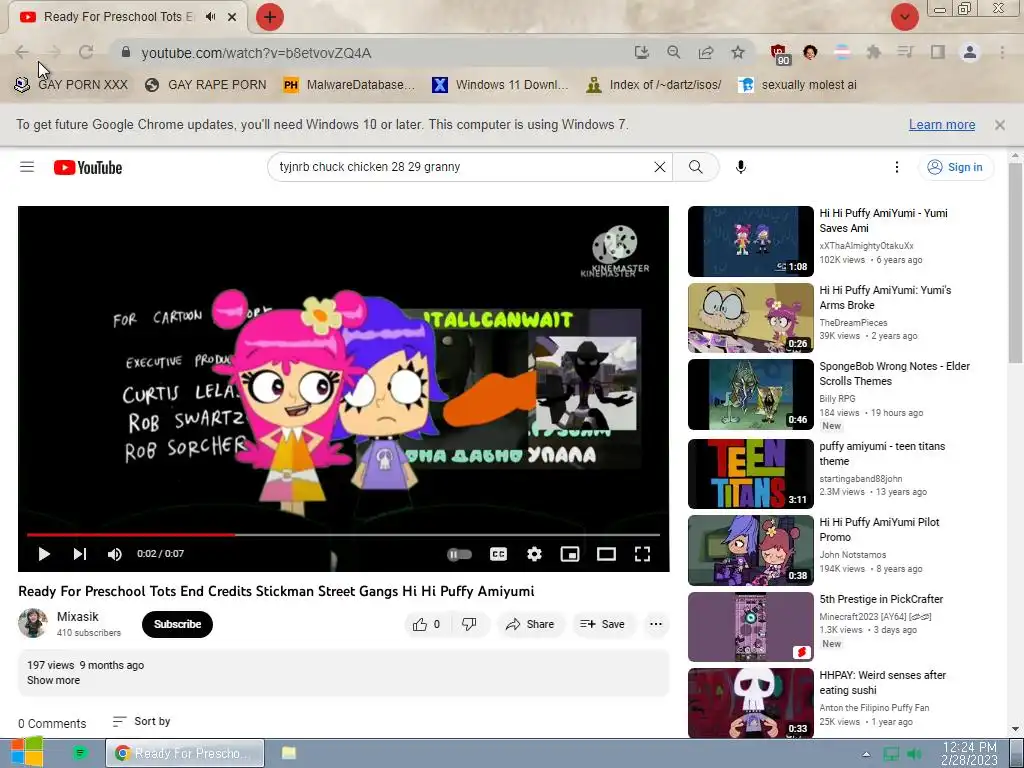This screenshot has height=768, width=1024.
Task: Go to YouTube home via logo
Action: click(x=88, y=168)
